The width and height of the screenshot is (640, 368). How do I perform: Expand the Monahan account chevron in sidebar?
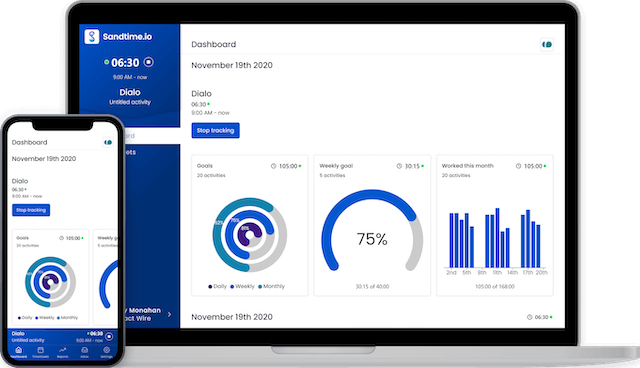(169, 314)
